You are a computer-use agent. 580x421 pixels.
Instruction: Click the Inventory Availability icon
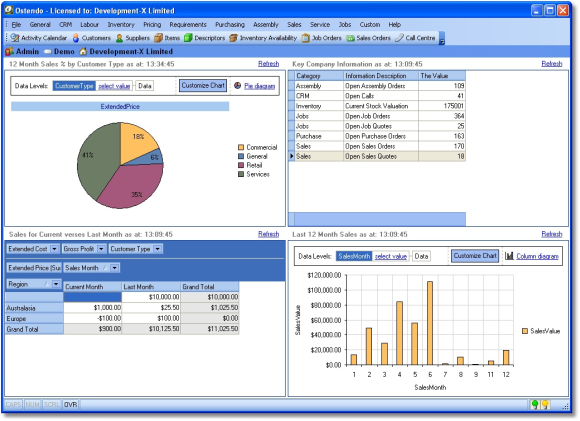pos(233,38)
